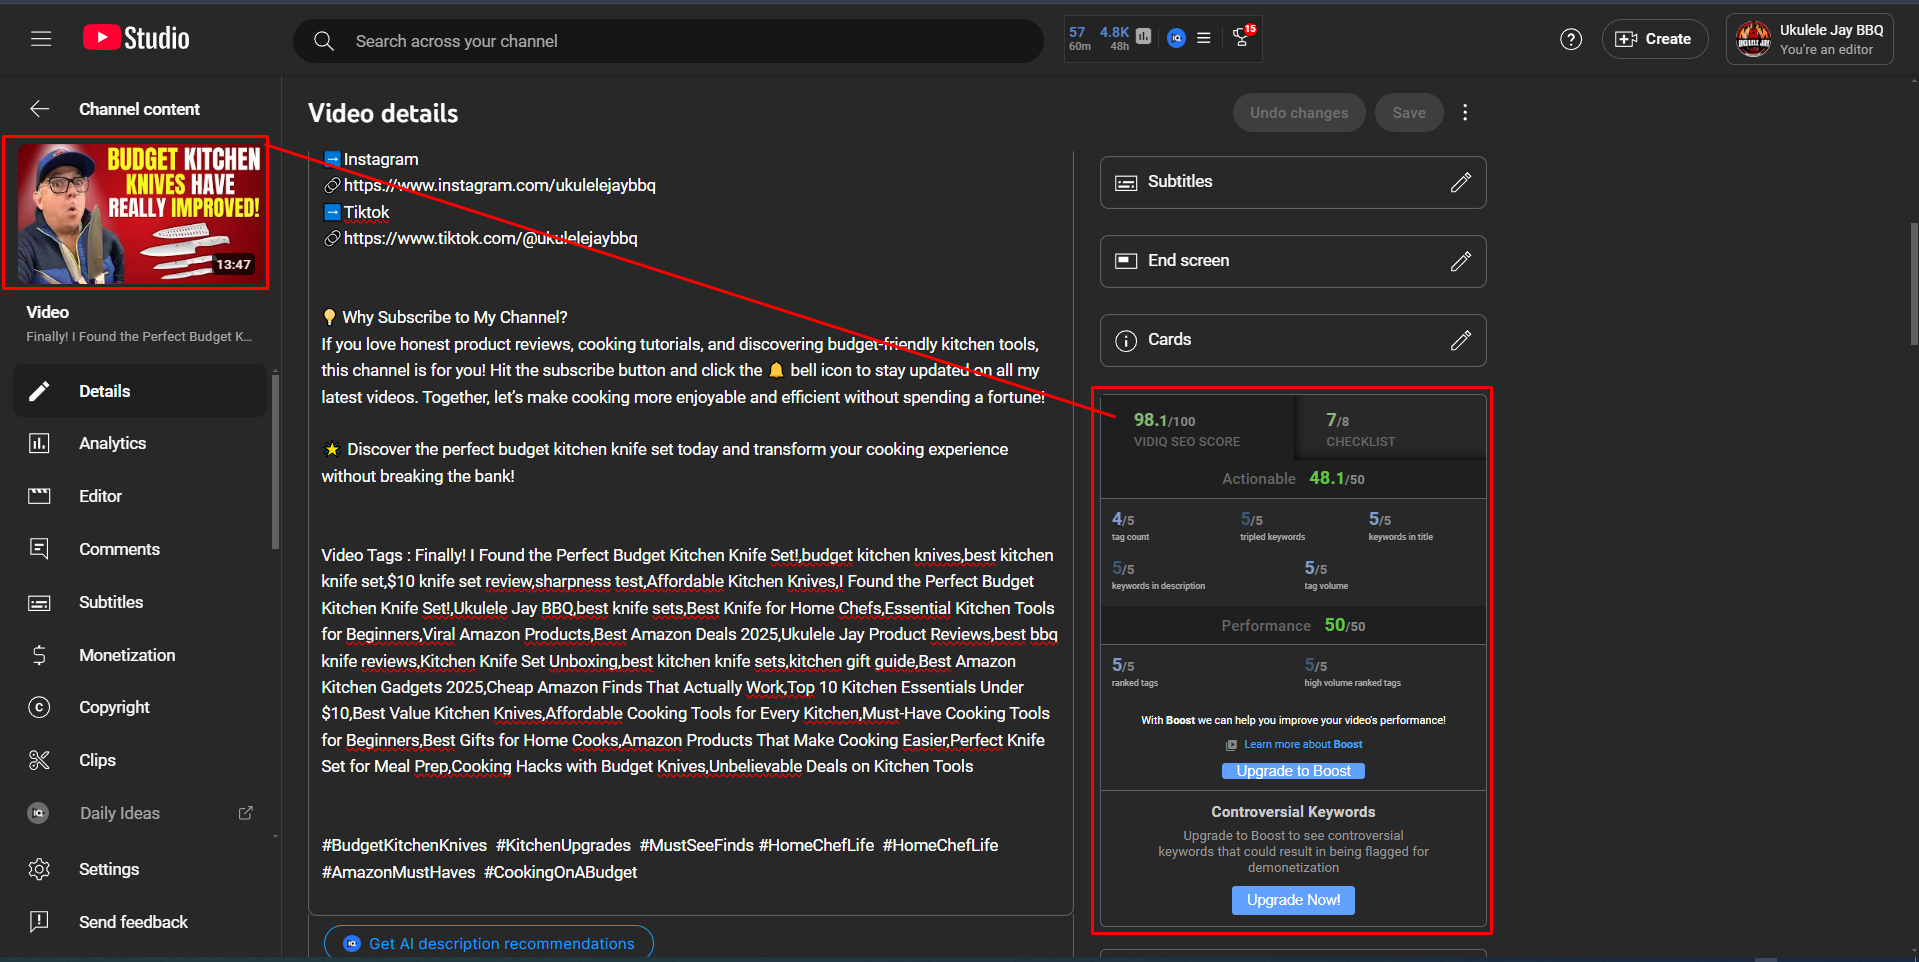The image size is (1919, 962).
Task: Click the 'keywords in description' score
Action: click(x=1158, y=575)
